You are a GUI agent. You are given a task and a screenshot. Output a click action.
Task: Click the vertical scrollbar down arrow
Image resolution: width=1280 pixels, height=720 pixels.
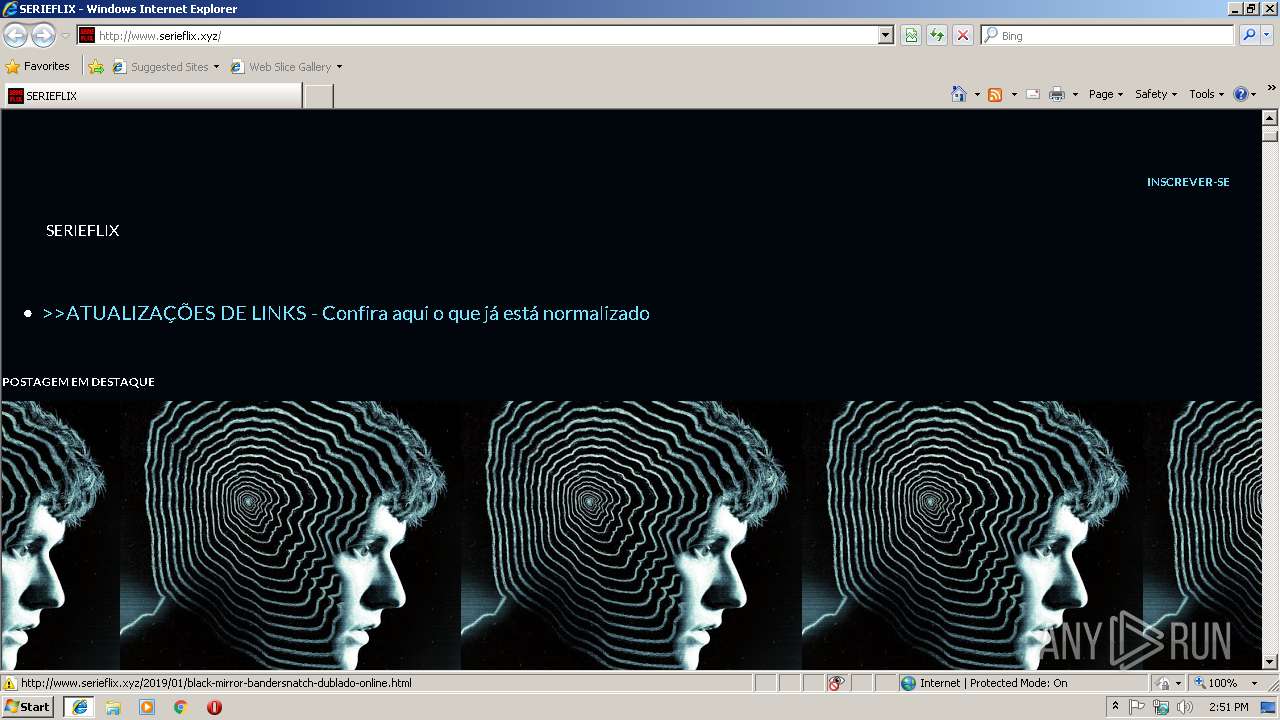click(1270, 661)
